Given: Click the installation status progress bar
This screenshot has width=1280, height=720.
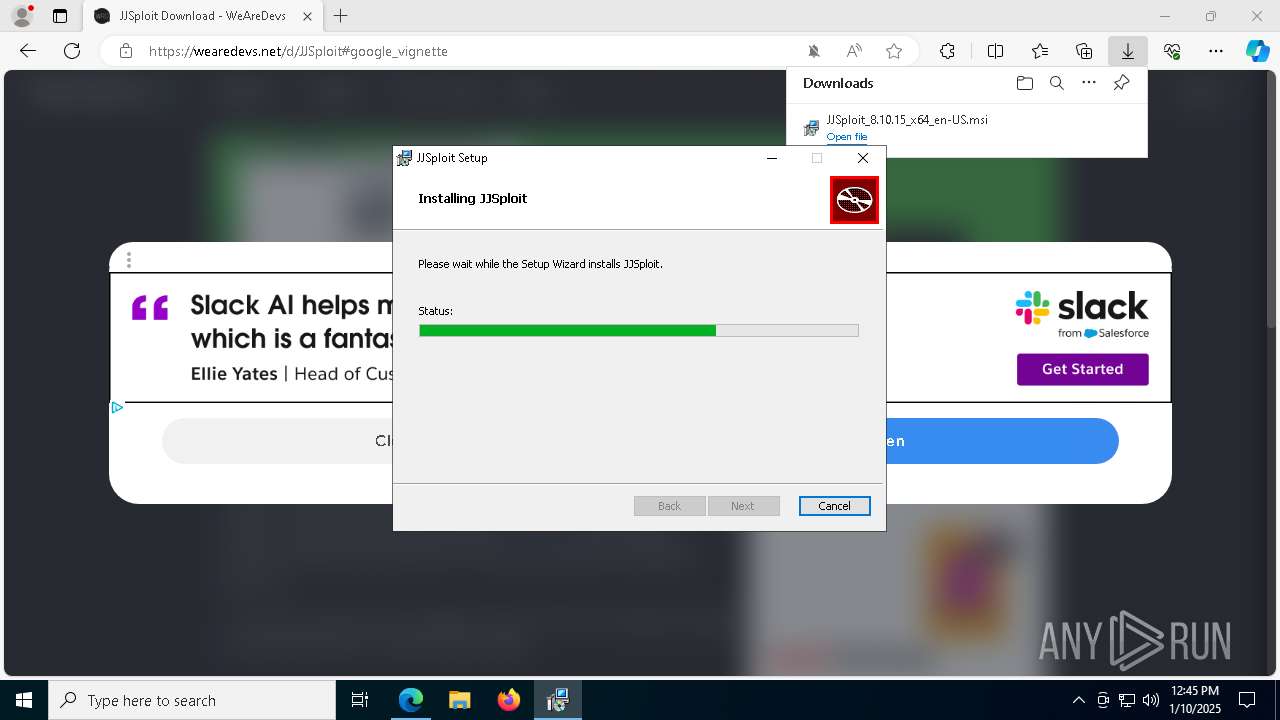Looking at the screenshot, I should point(638,330).
